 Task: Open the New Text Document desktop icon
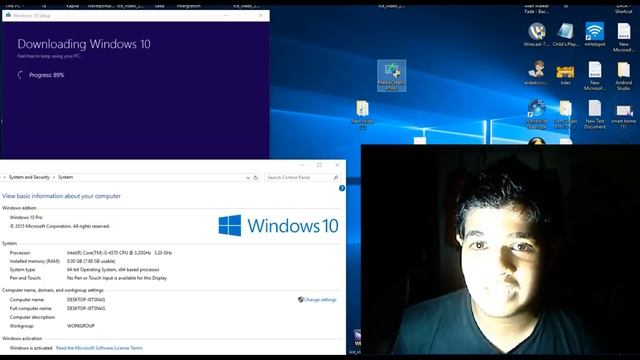(x=595, y=115)
